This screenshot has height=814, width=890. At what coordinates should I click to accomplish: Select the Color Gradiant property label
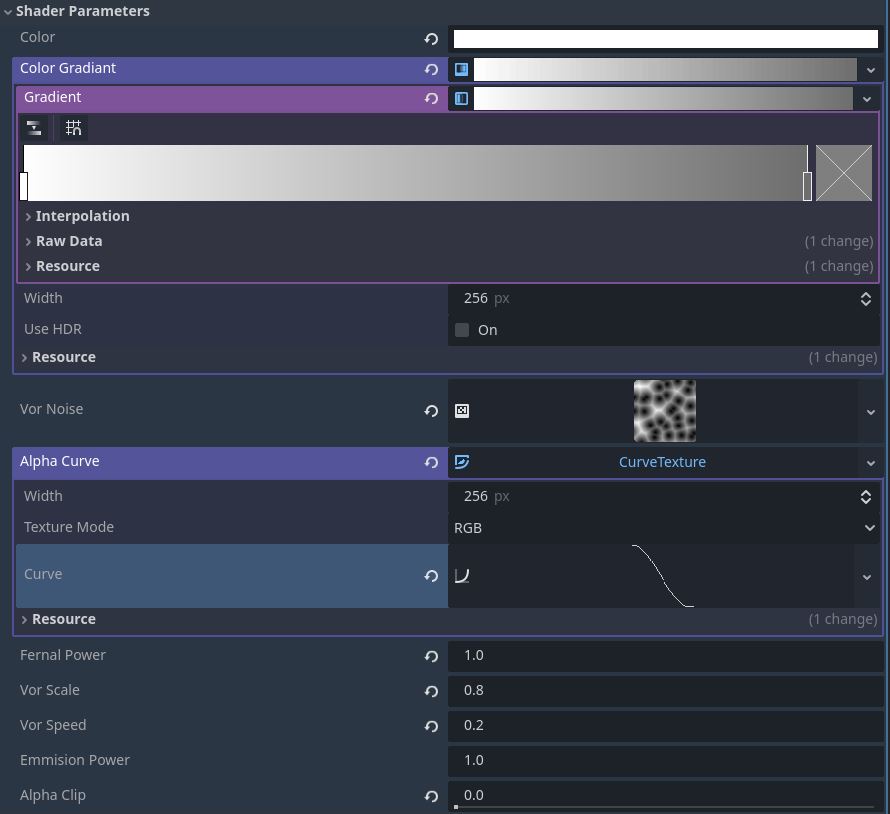click(x=68, y=68)
